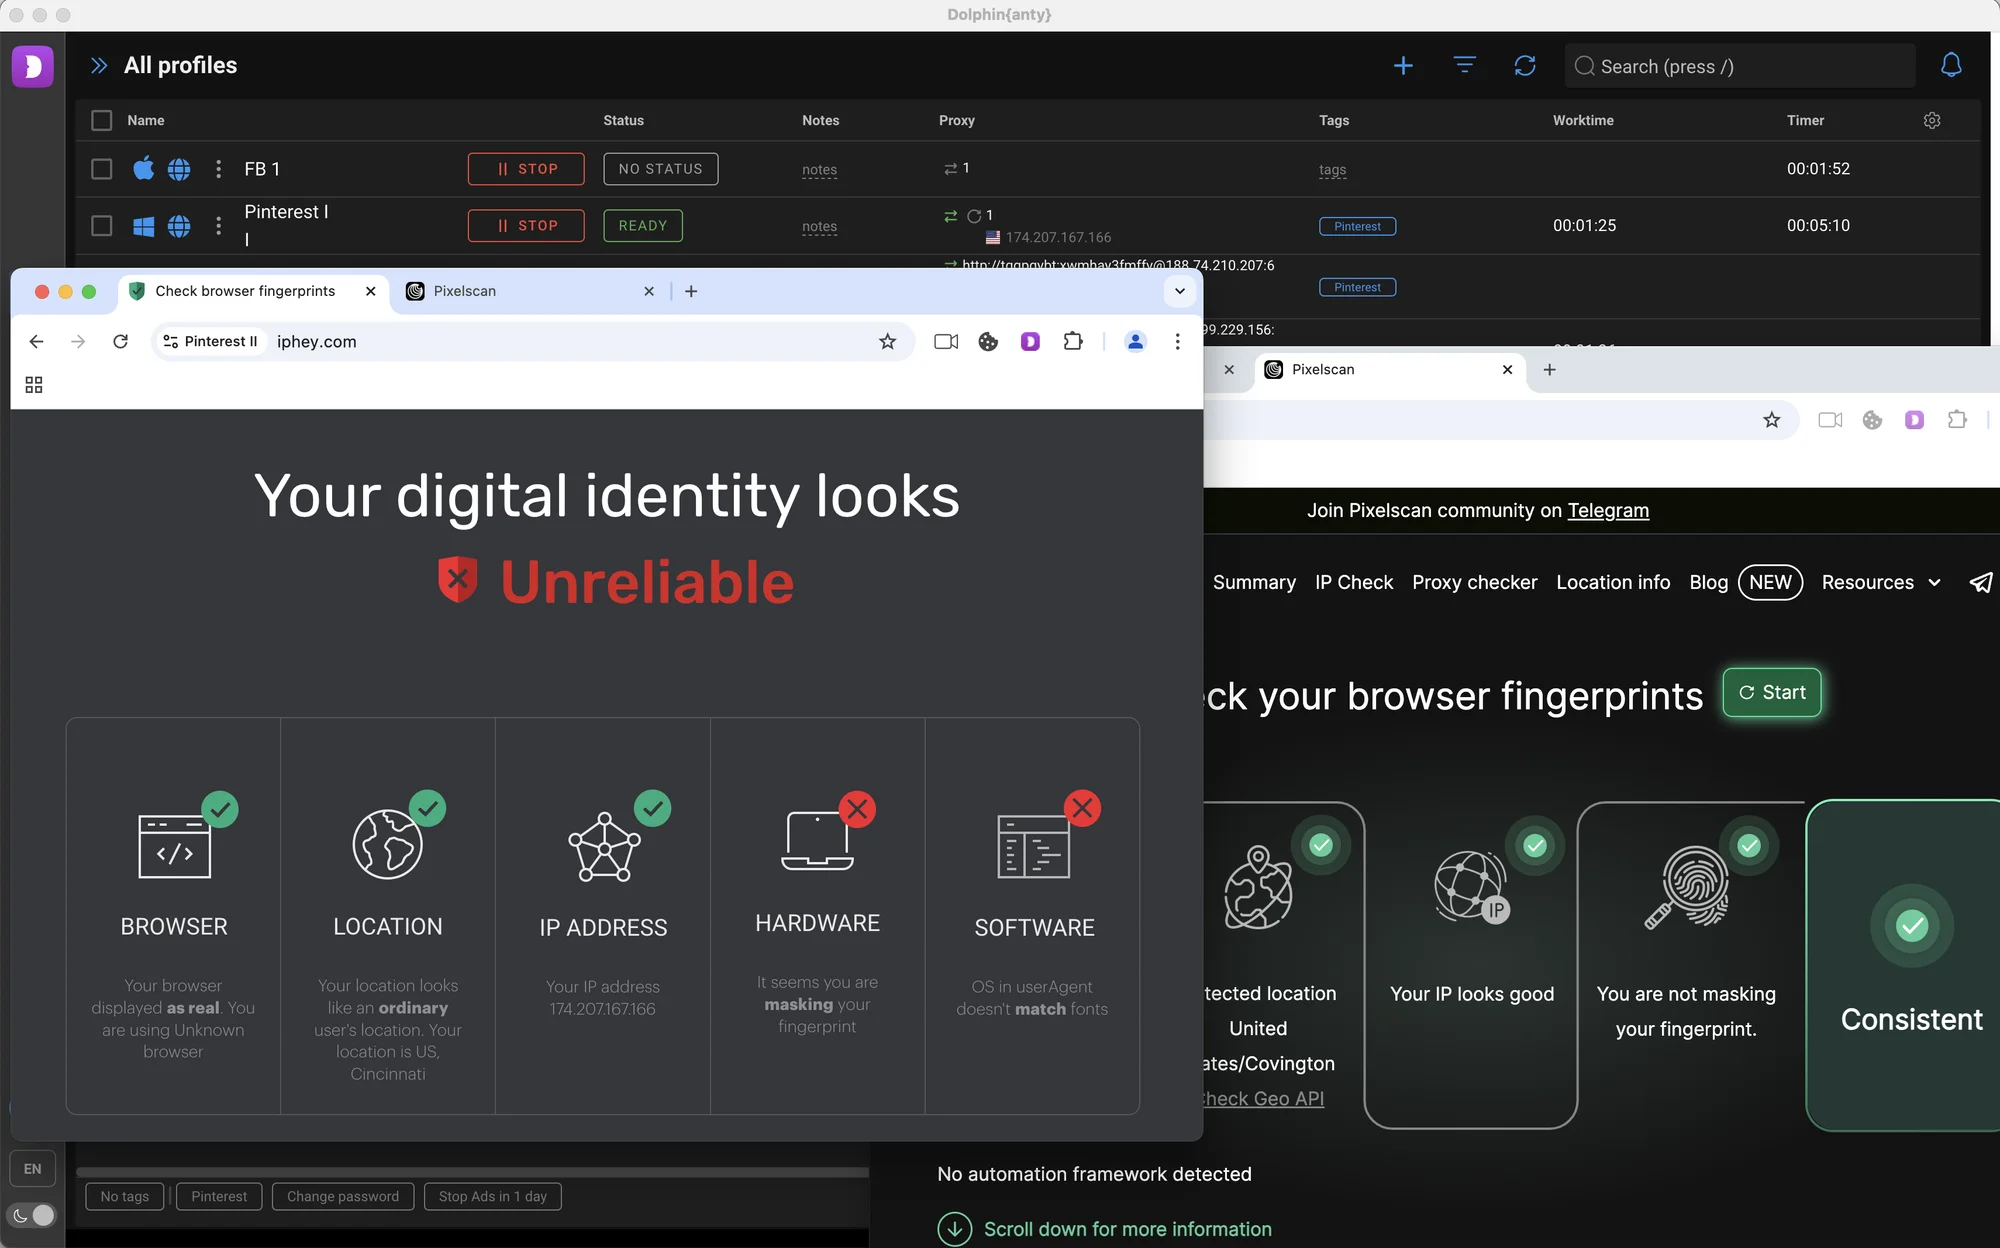The height and width of the screenshot is (1248, 2000).
Task: Open profile filters icon
Action: 1464,66
